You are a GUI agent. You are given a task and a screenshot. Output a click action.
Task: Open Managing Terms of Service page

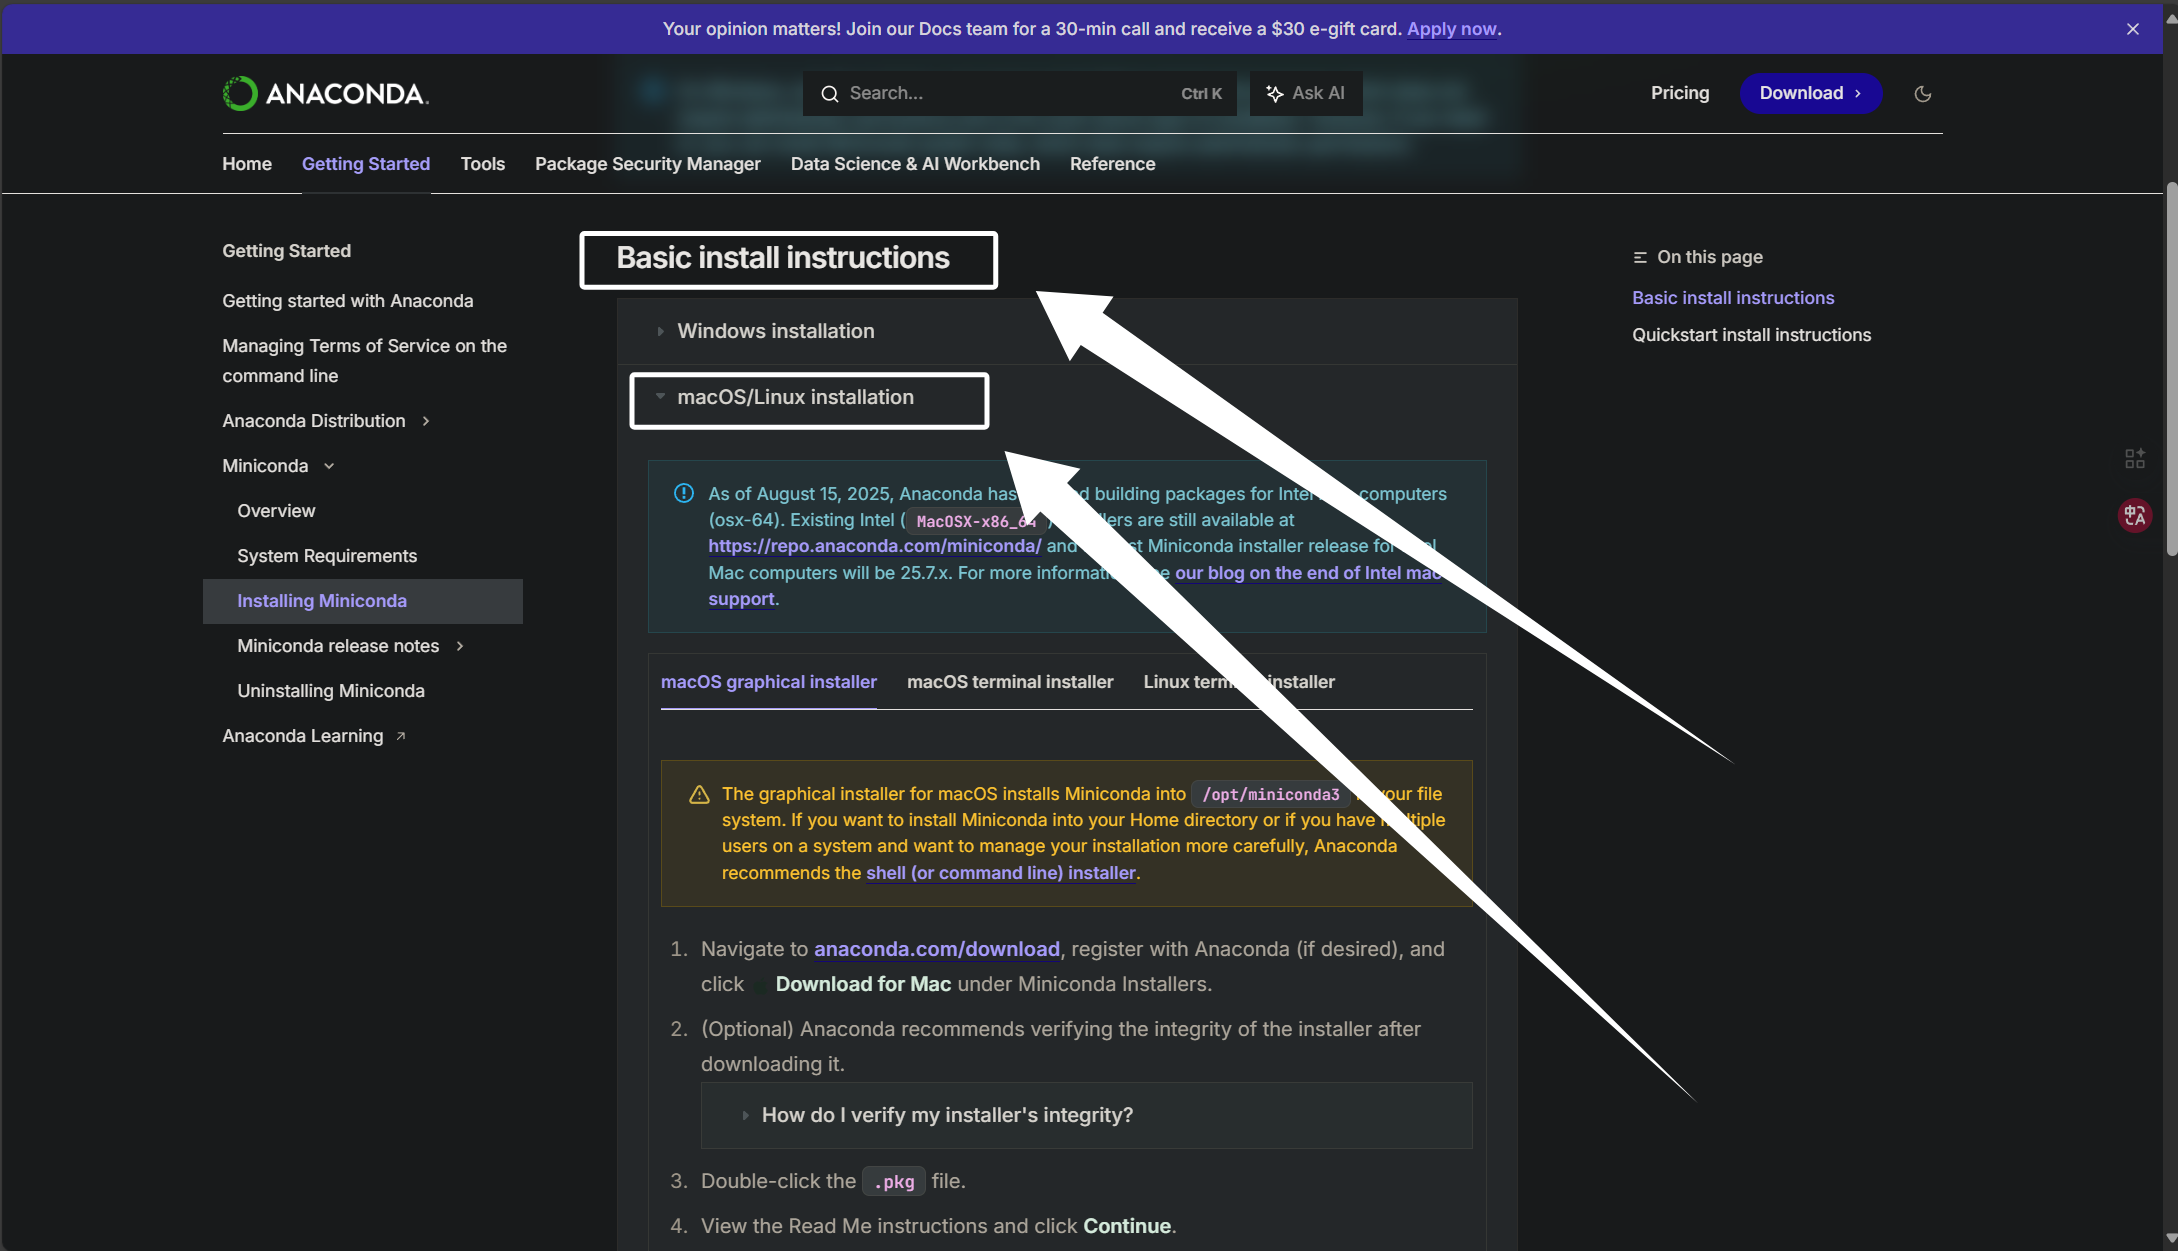[365, 361]
